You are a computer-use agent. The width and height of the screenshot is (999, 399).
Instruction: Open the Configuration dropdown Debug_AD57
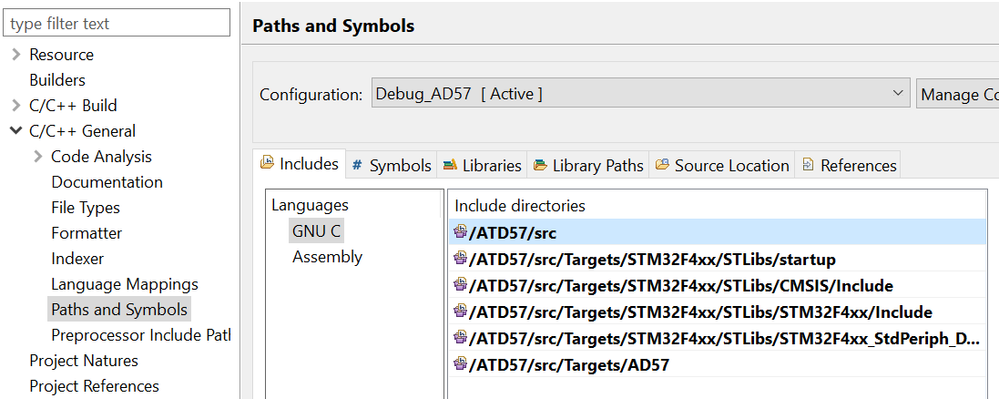pos(641,94)
